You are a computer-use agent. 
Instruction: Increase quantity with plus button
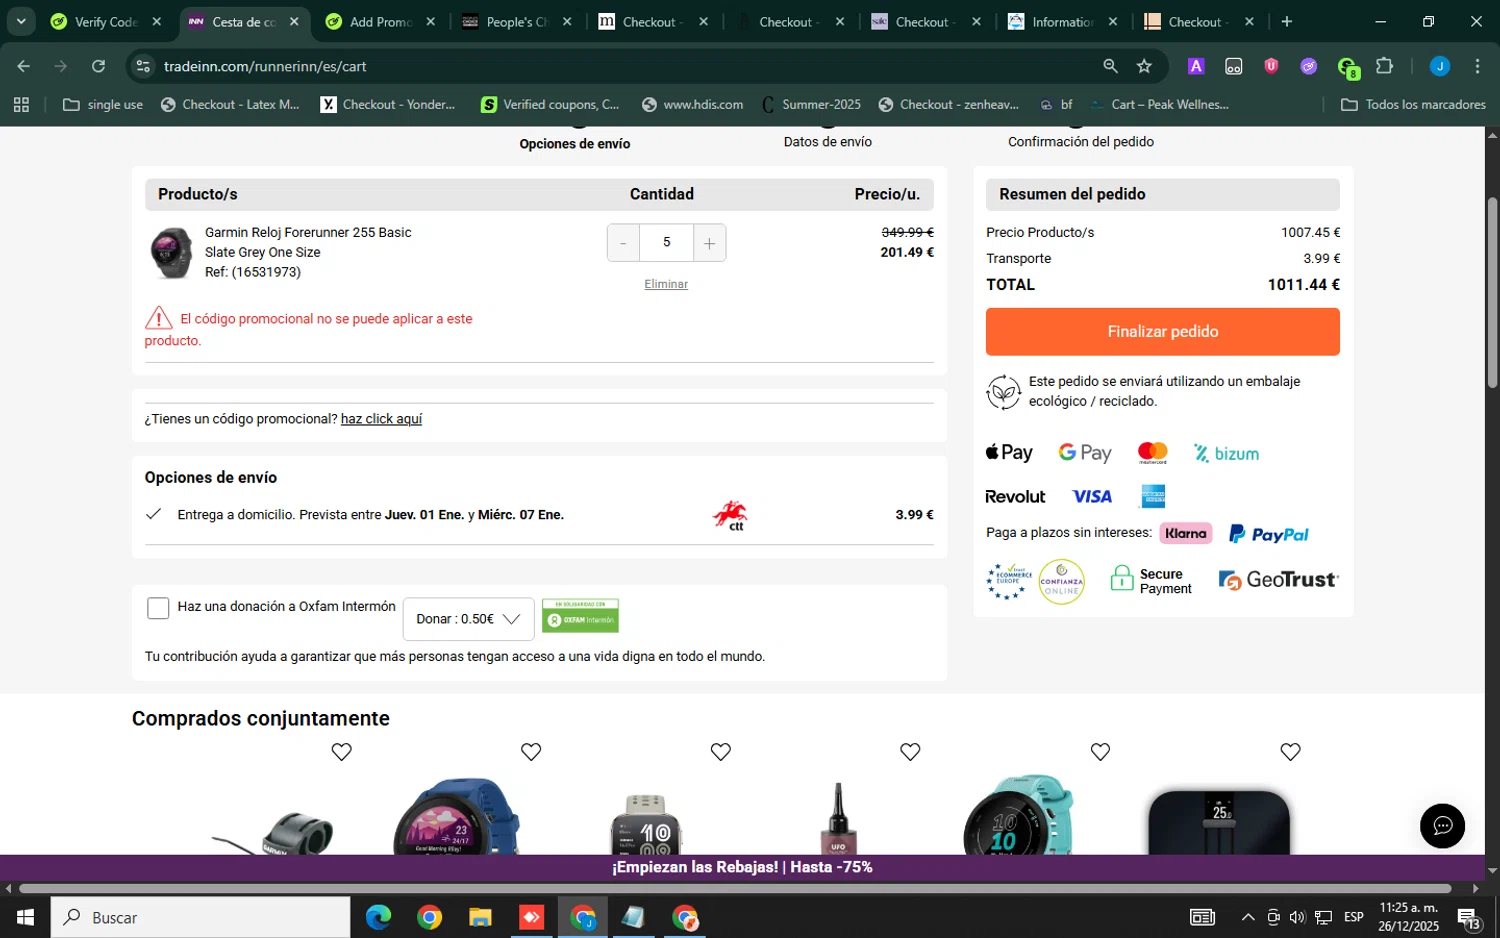pos(709,243)
